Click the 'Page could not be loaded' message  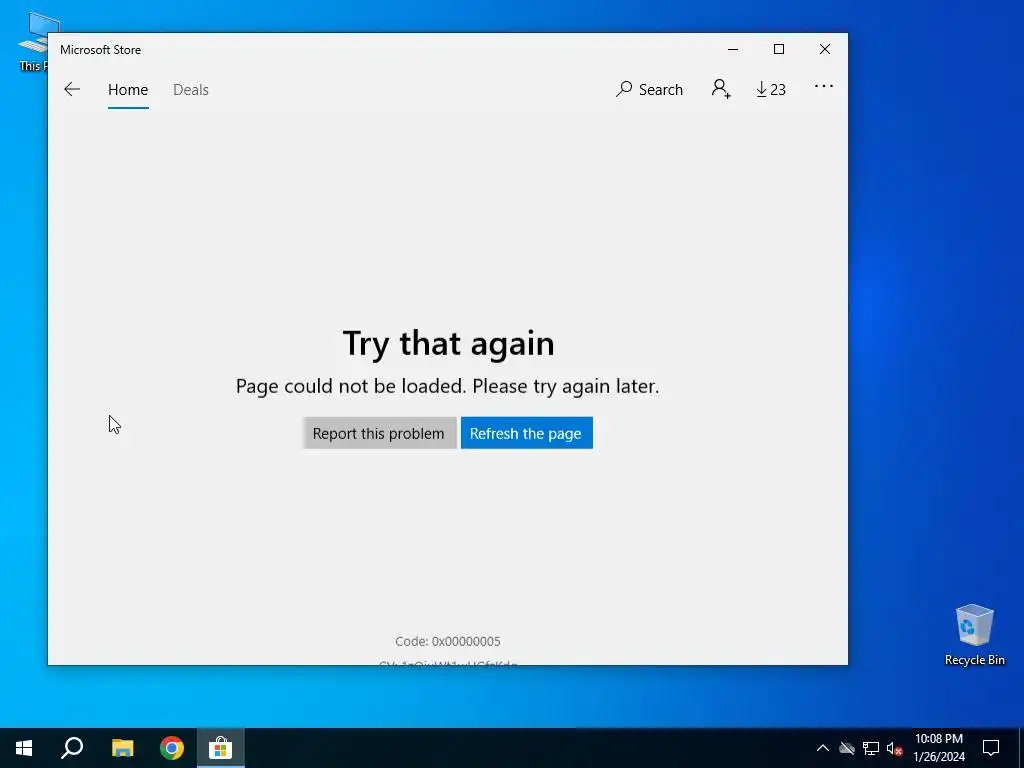(447, 387)
